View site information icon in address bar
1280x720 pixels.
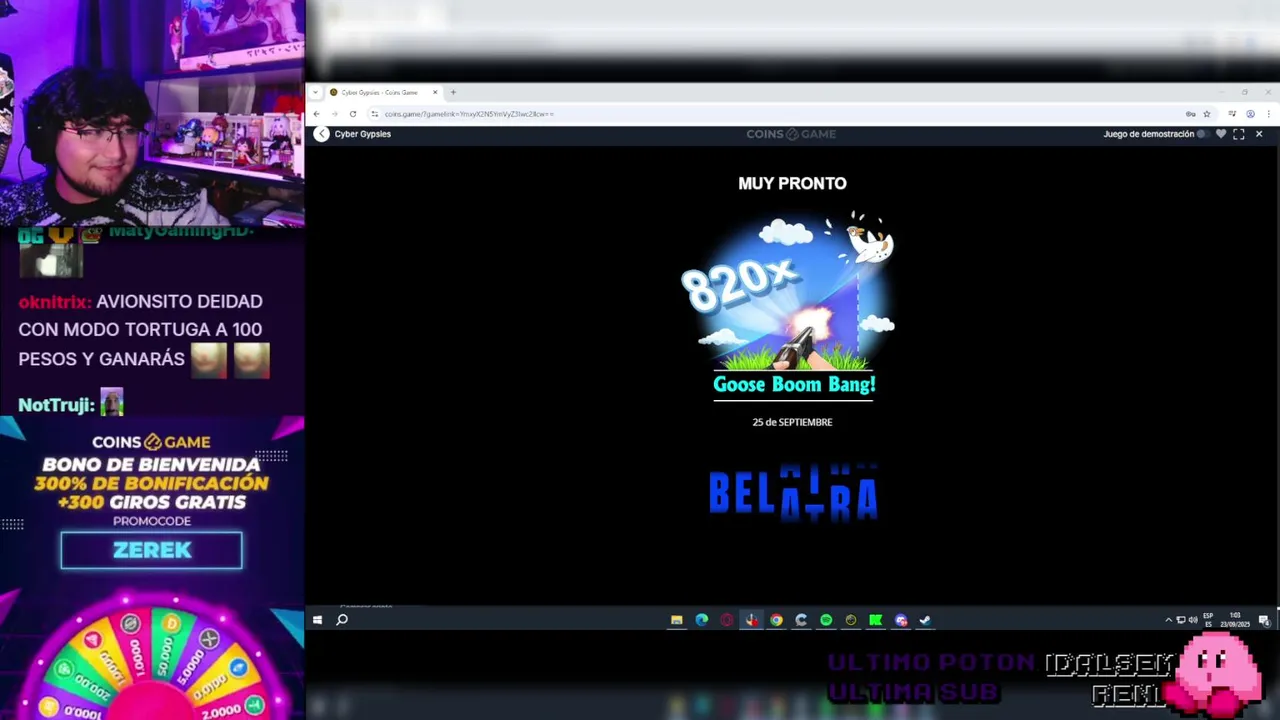coord(375,114)
